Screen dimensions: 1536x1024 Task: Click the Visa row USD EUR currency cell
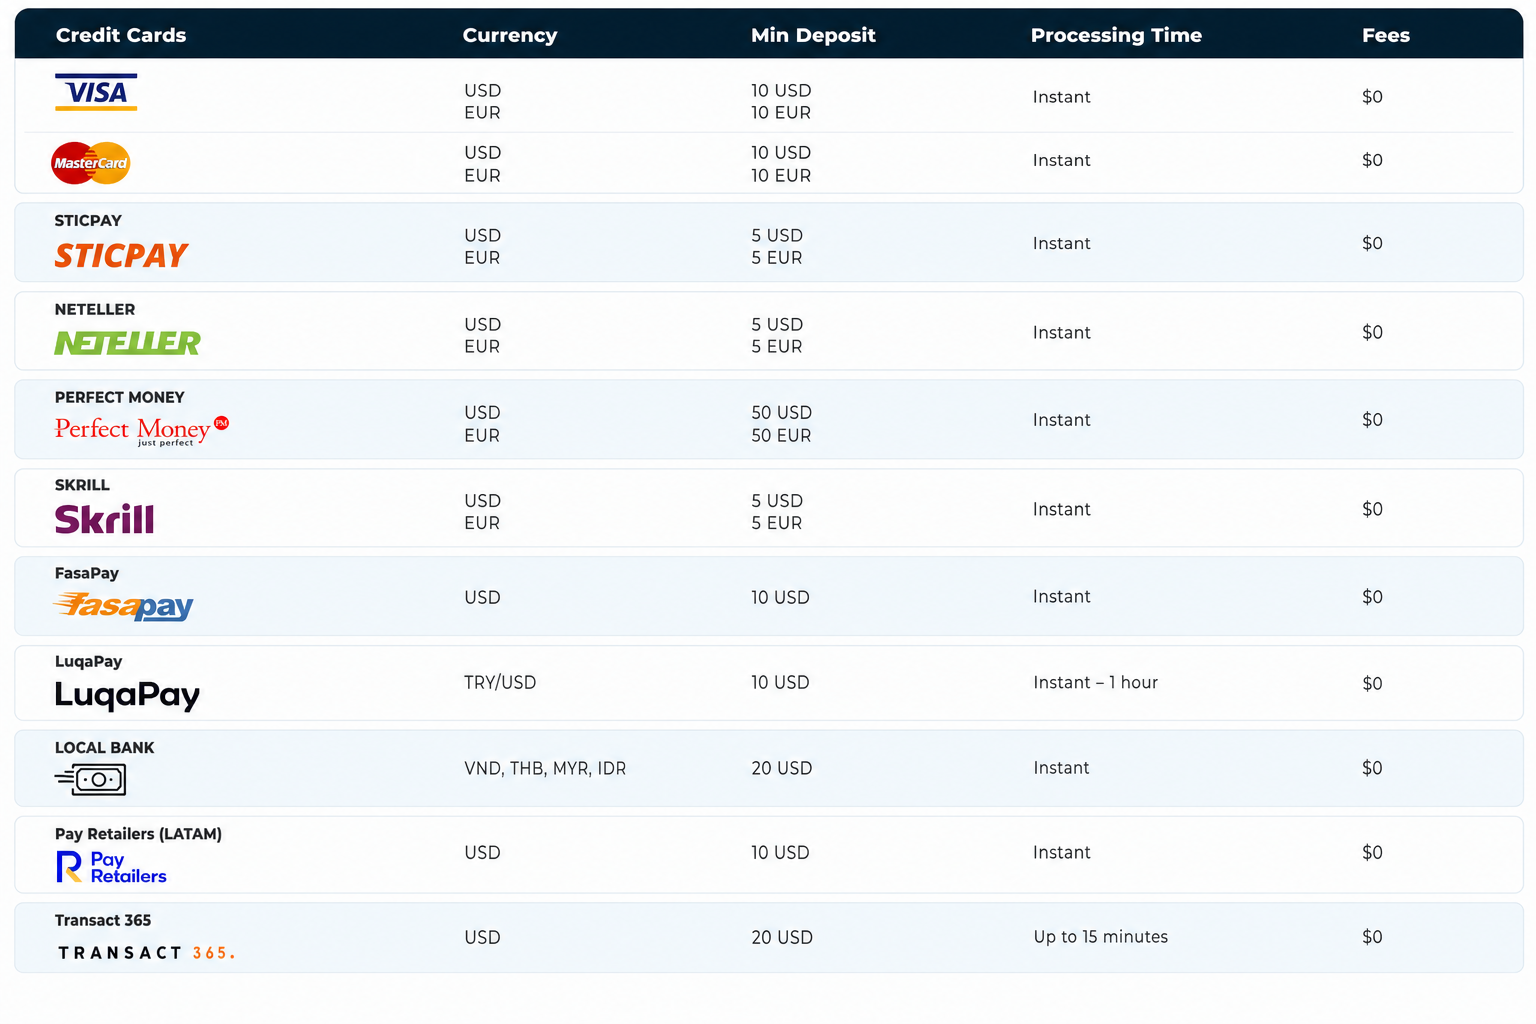[482, 101]
